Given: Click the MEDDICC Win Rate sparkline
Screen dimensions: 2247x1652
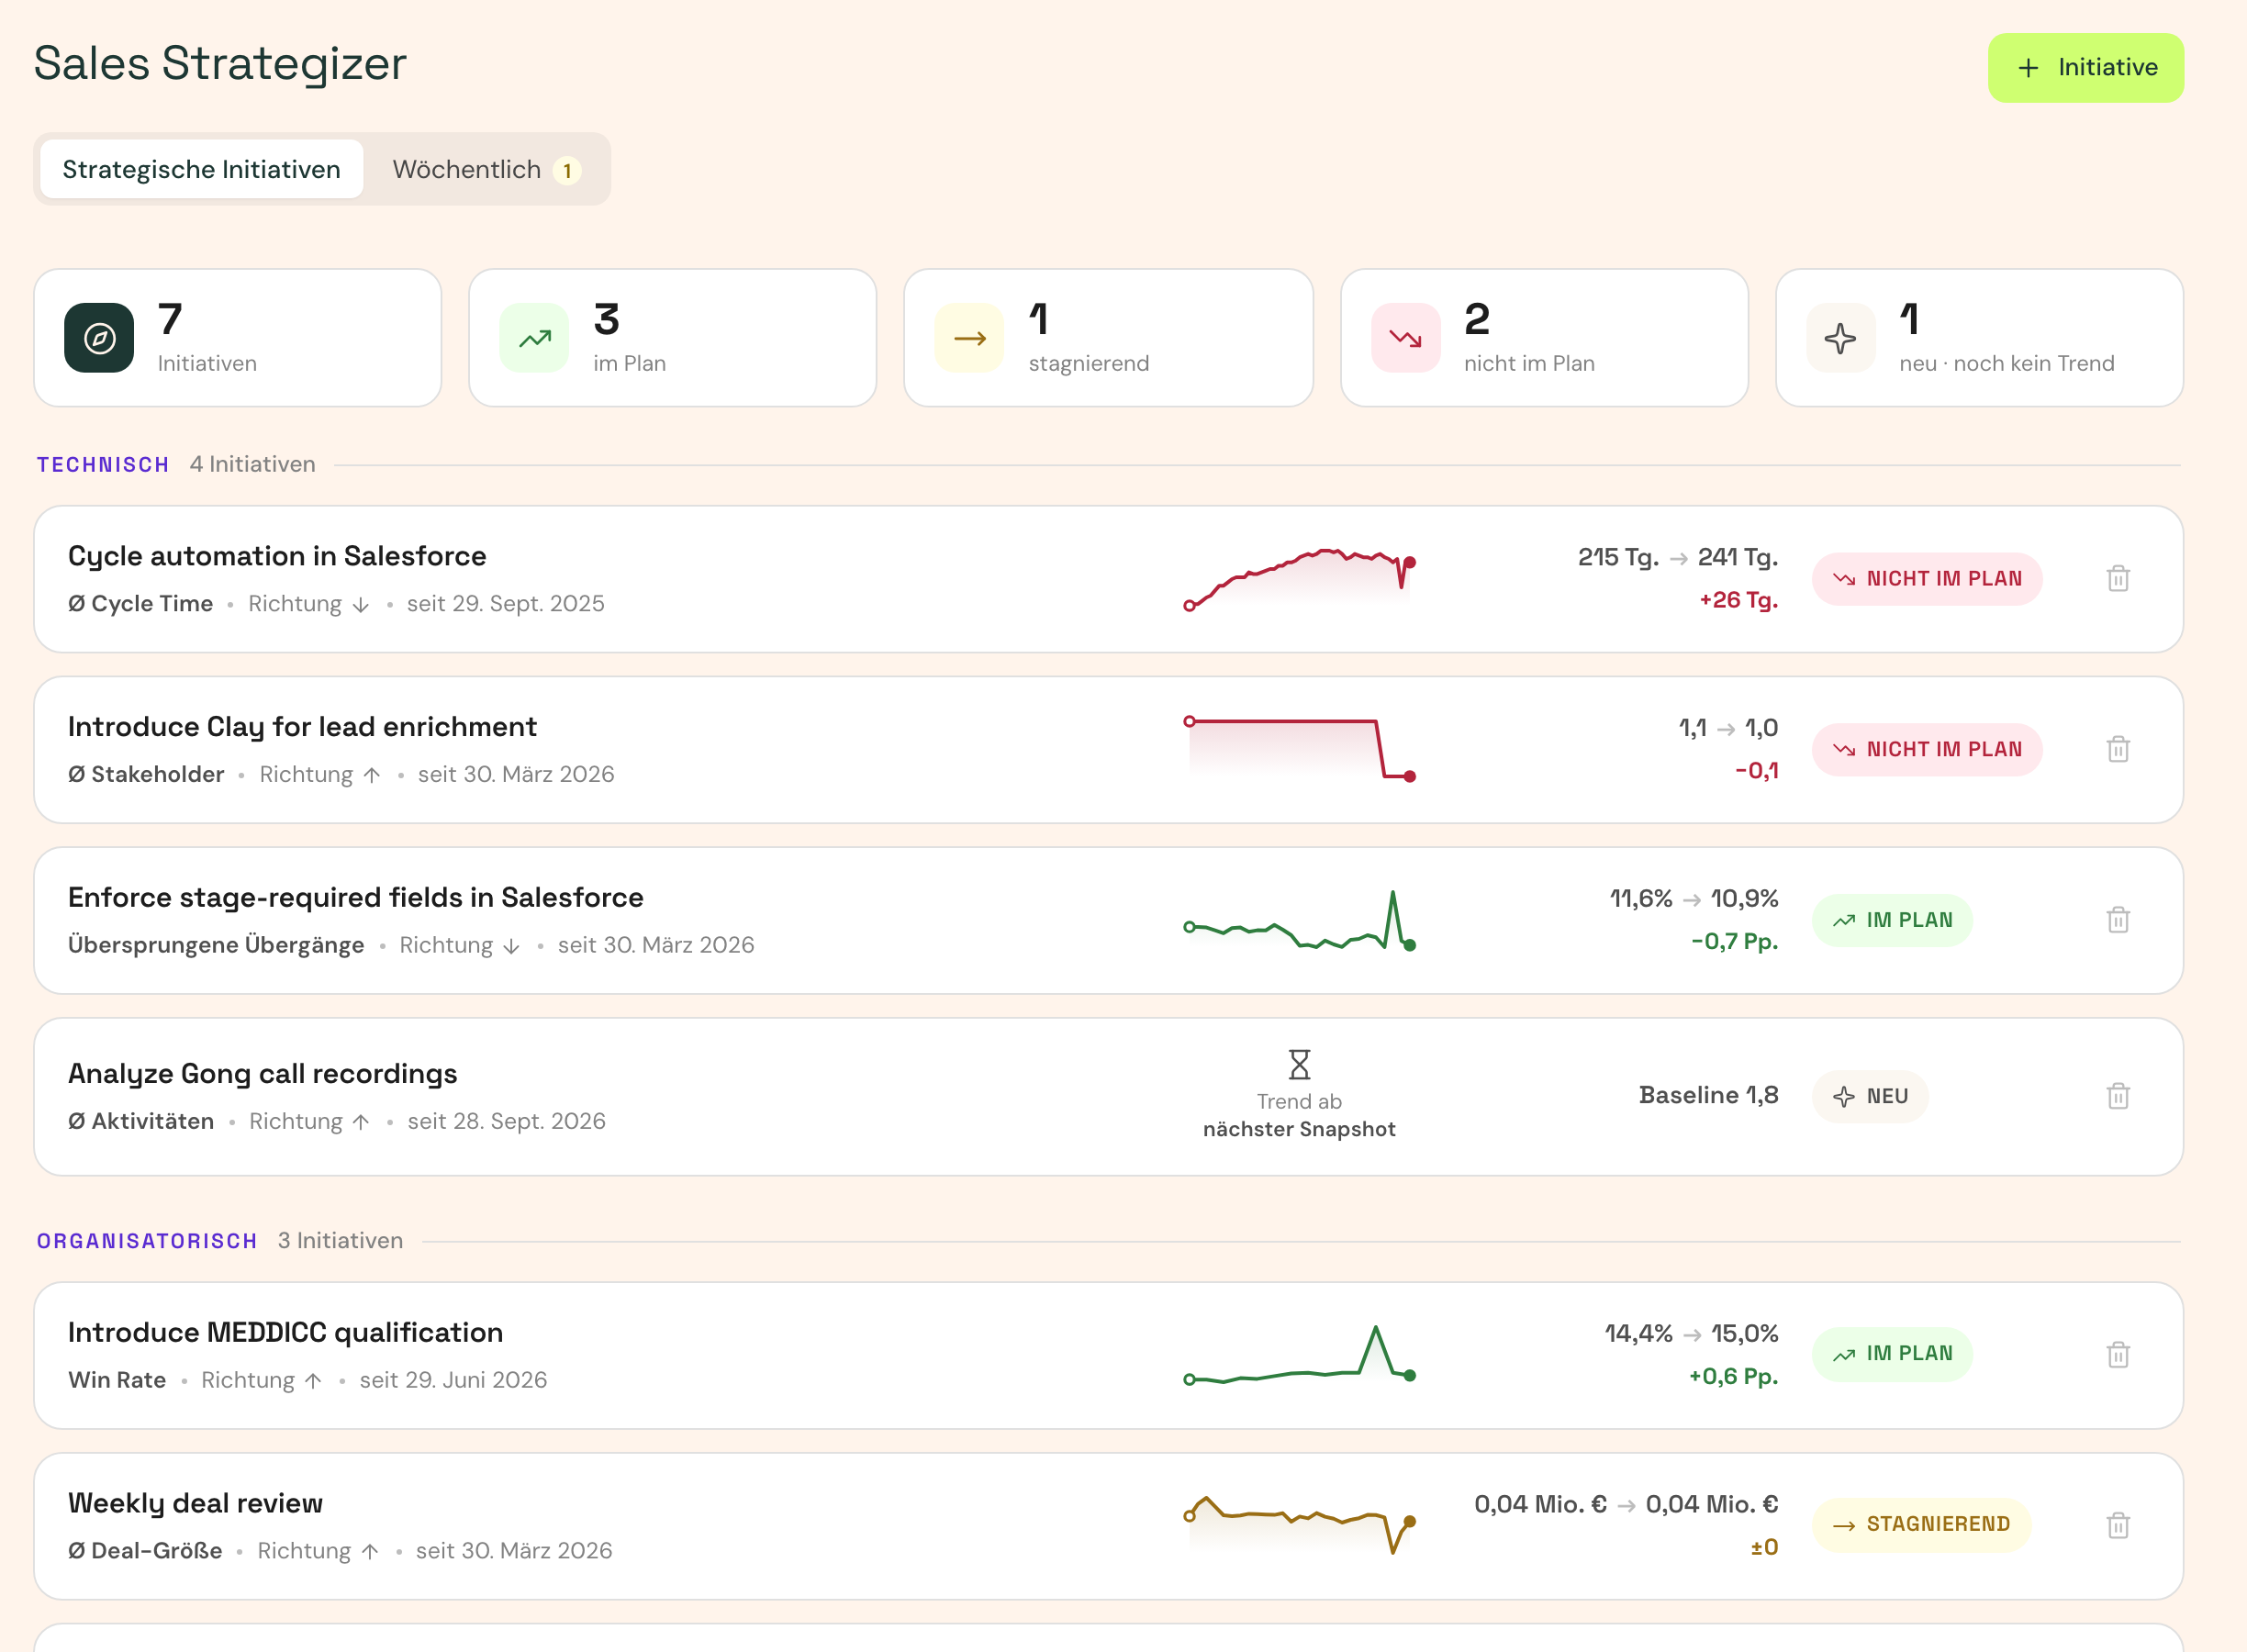Looking at the screenshot, I should [x=1299, y=1355].
